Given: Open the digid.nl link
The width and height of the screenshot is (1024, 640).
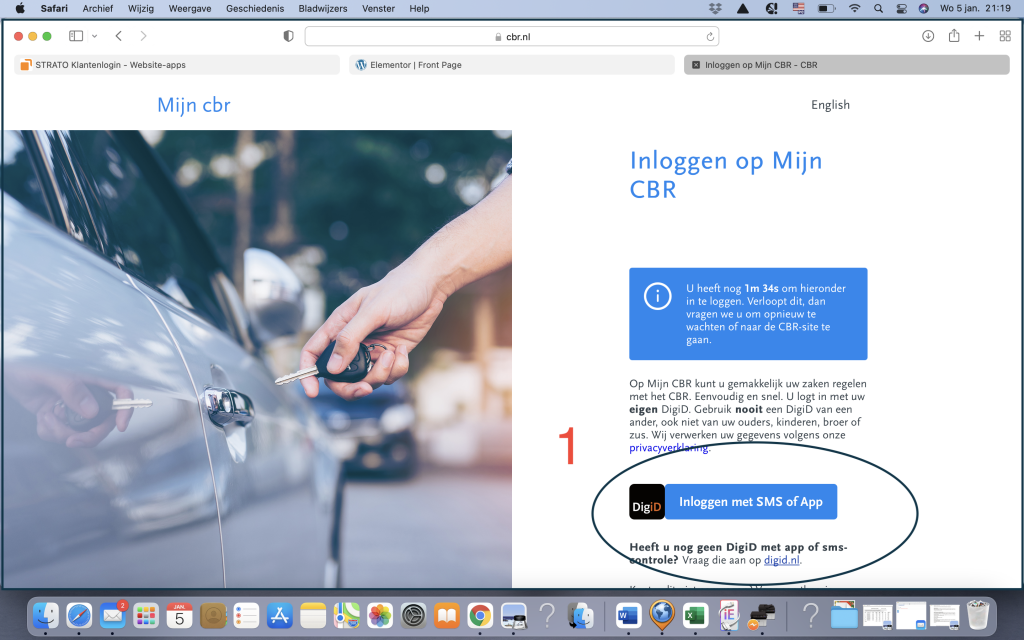Looking at the screenshot, I should click(x=781, y=560).
